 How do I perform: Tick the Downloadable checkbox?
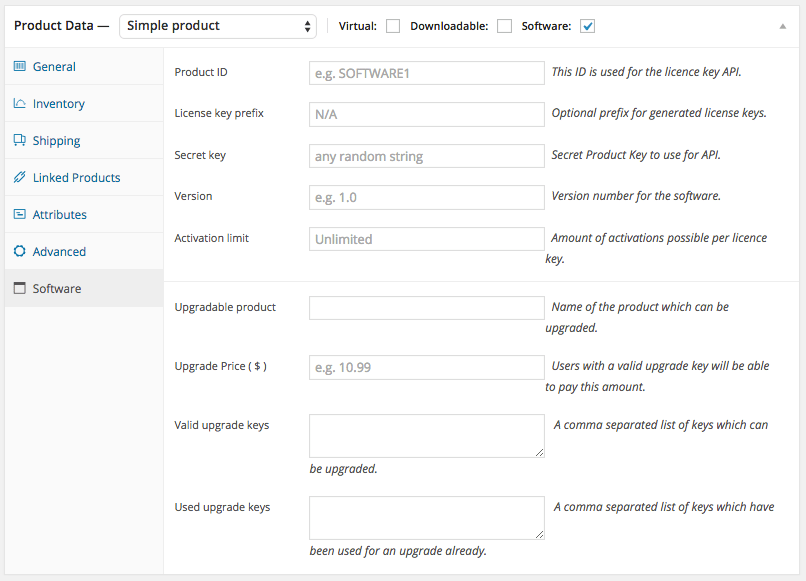(x=505, y=26)
